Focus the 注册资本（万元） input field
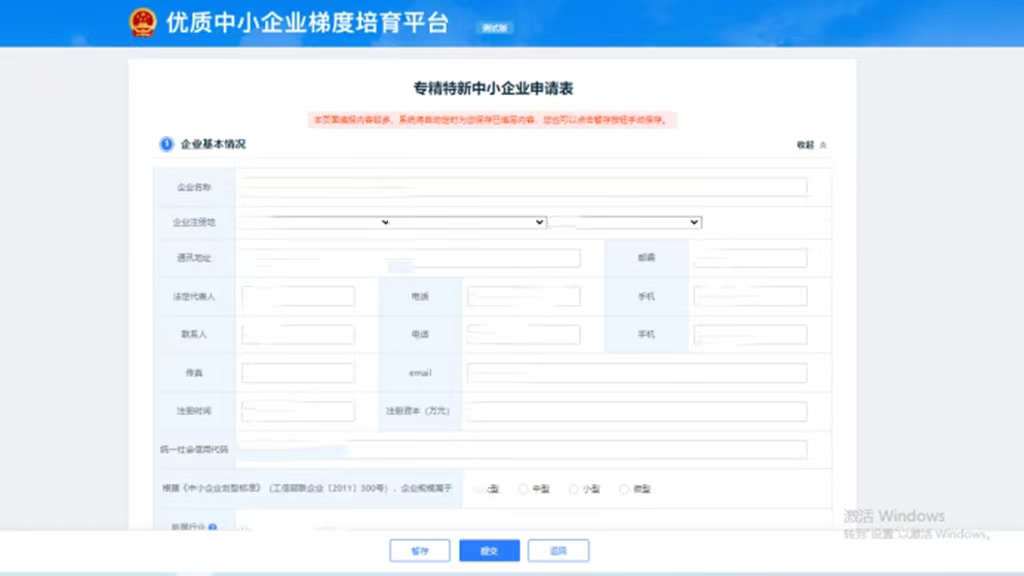The width and height of the screenshot is (1024, 576). [636, 411]
